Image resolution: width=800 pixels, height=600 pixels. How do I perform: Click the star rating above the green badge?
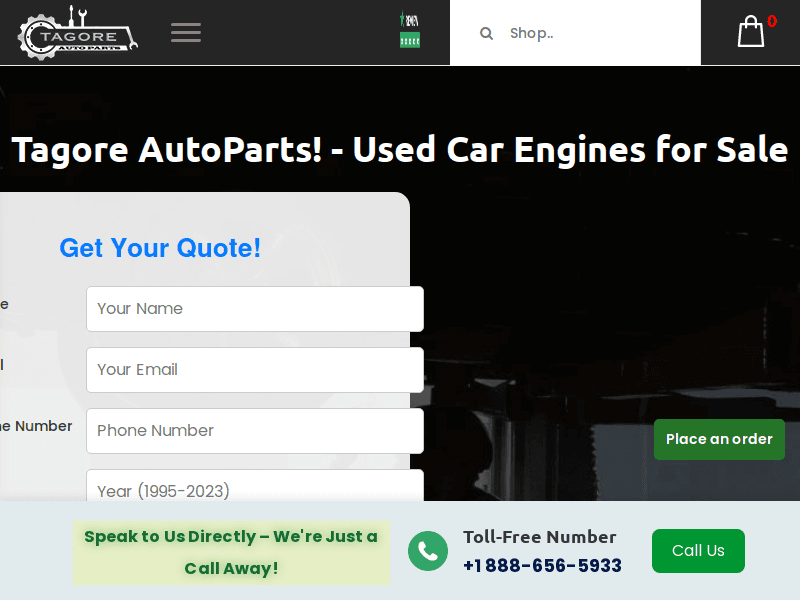point(409,20)
